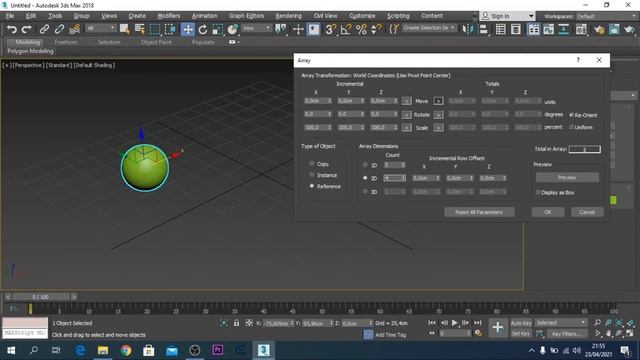The image size is (640, 360).
Task: Expand the ribbon options dropdown after Populate
Action: 234,42
